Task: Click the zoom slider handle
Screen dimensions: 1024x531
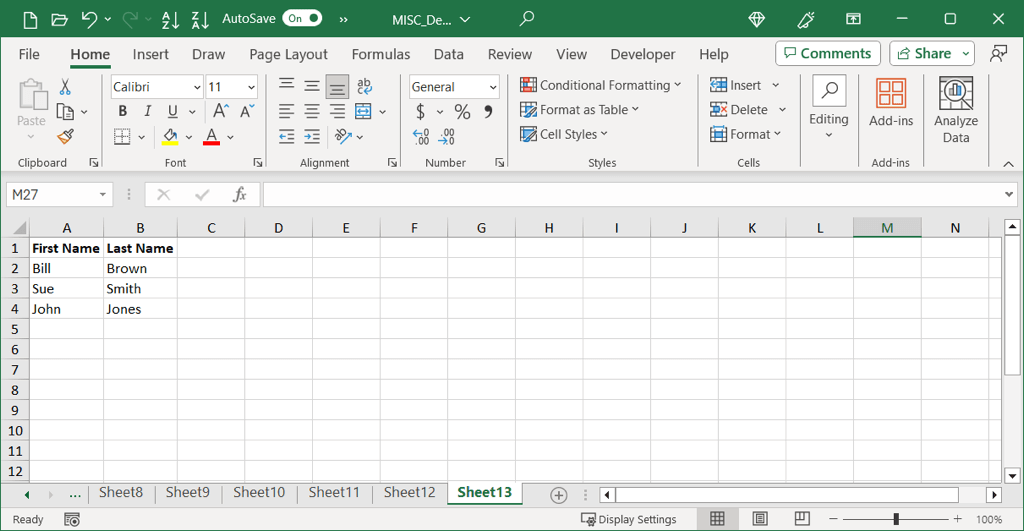Action: pos(896,519)
